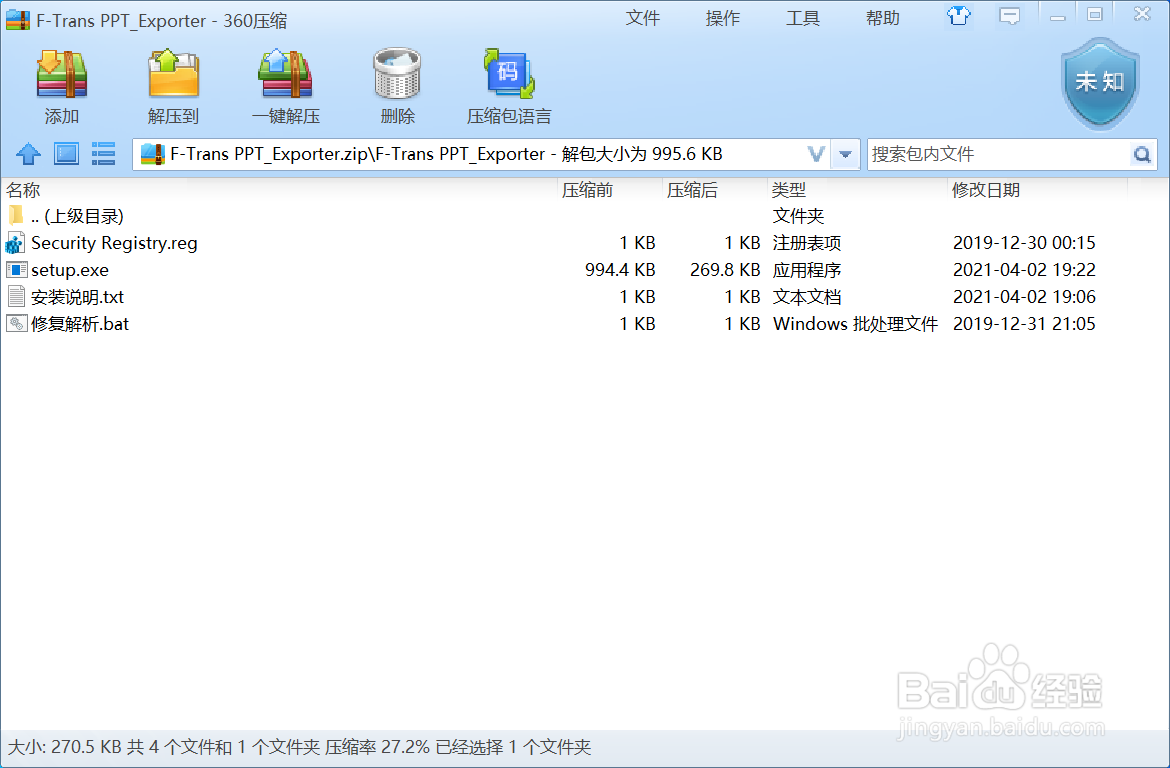Click the 269.8 KB compressed size cell
This screenshot has height=768, width=1170.
pos(725,270)
